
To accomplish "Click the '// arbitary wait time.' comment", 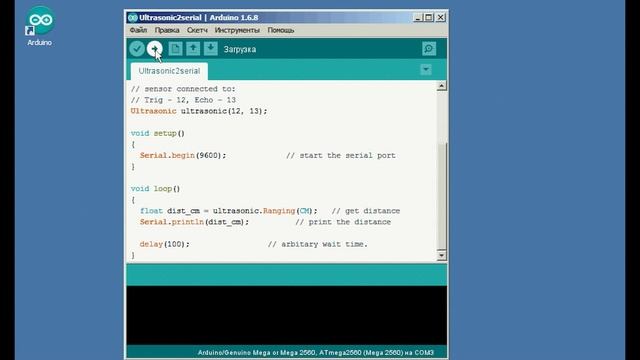I will click(x=318, y=244).
